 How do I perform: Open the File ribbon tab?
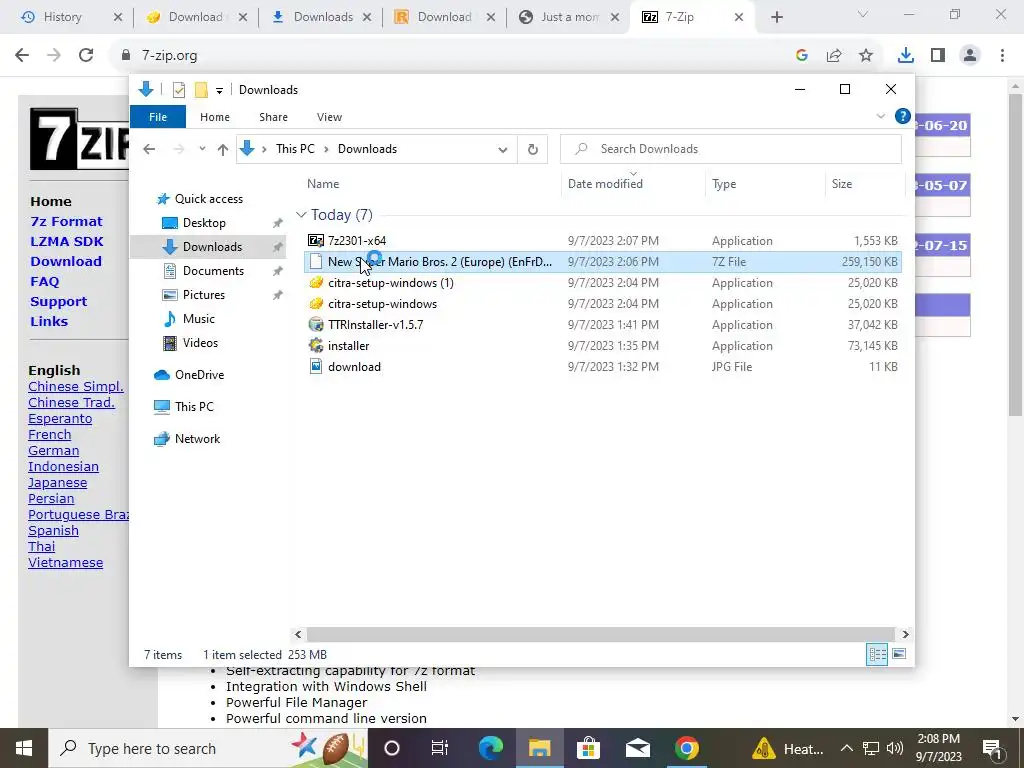158,117
